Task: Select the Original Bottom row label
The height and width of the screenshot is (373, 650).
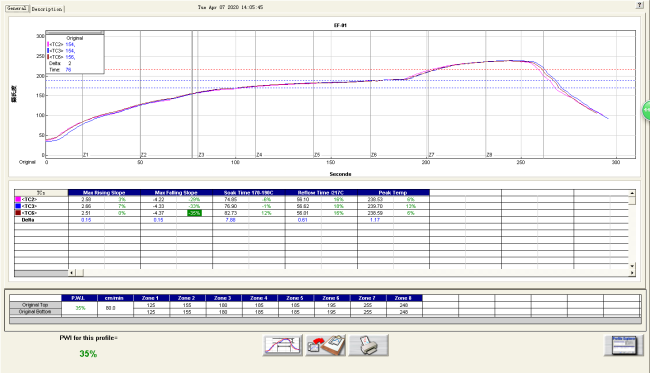Action: click(x=35, y=312)
